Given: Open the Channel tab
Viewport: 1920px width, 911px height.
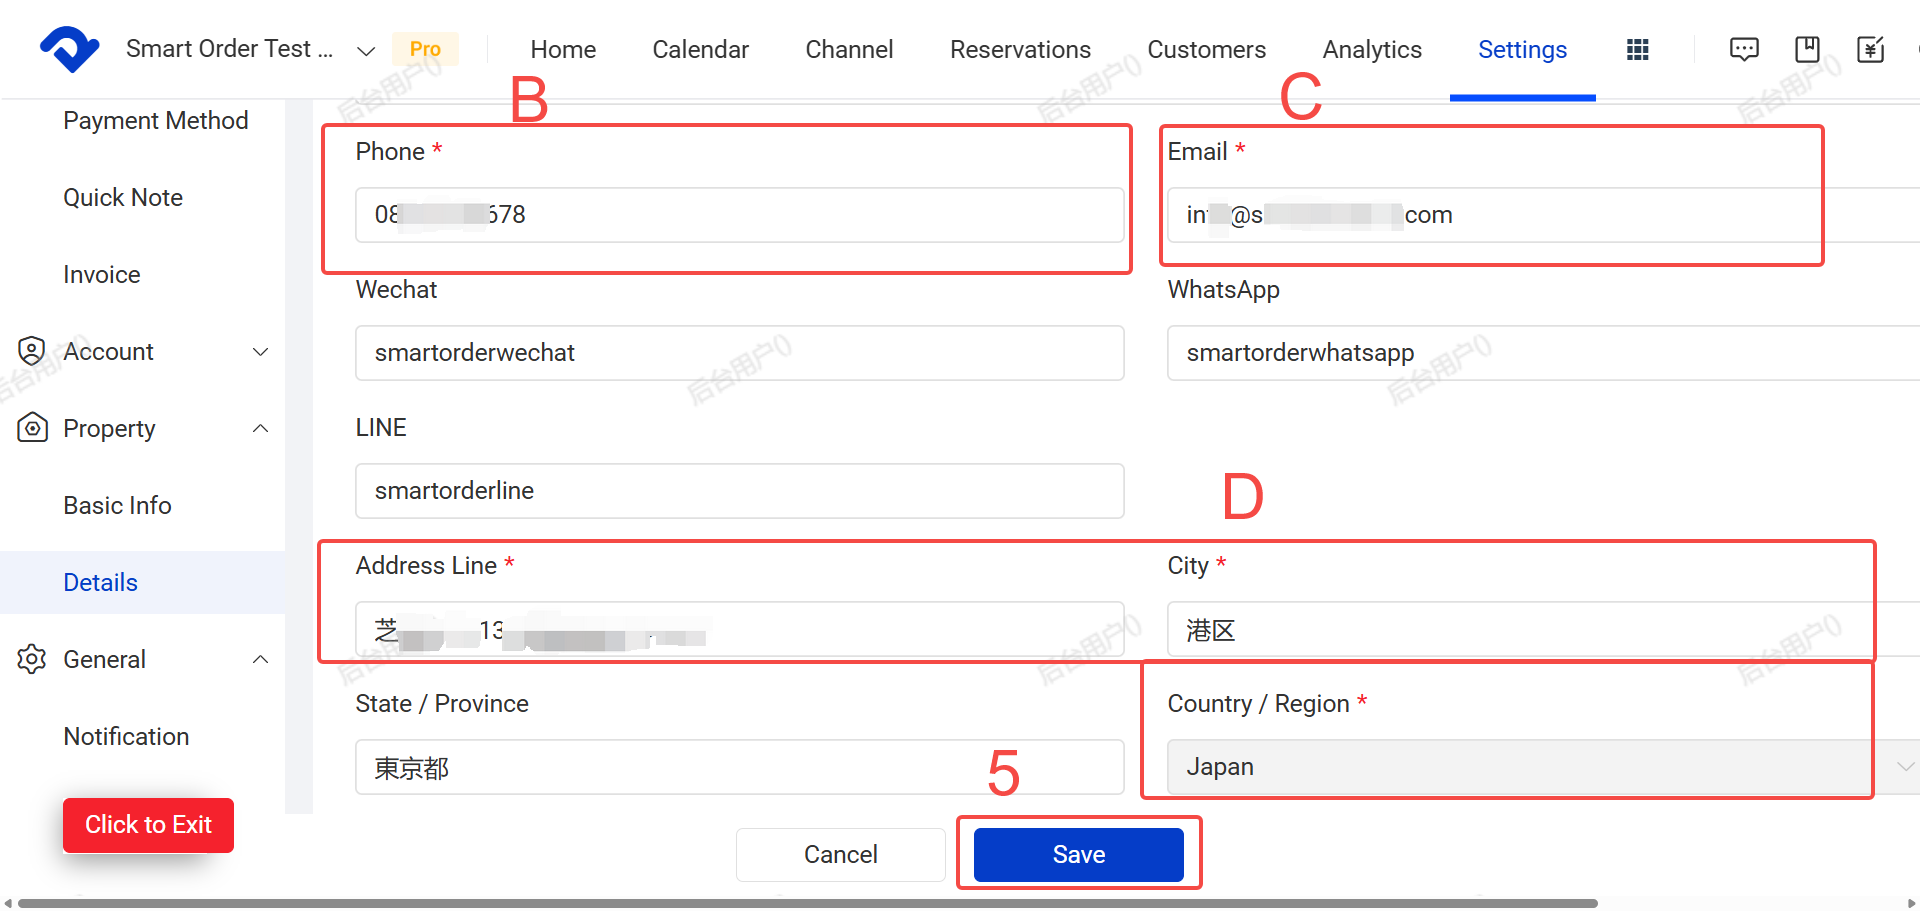Looking at the screenshot, I should tap(849, 49).
